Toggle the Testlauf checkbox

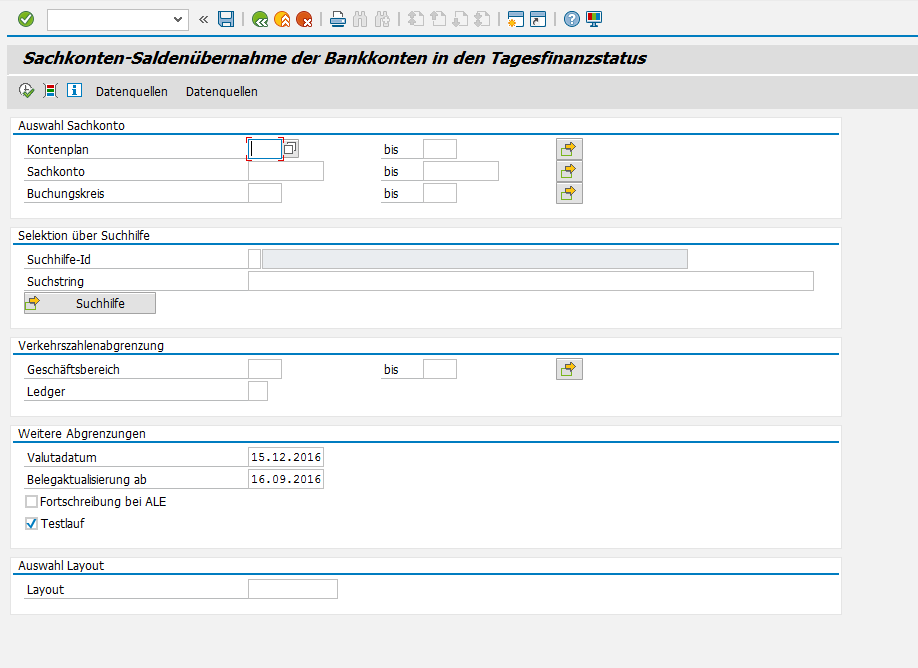click(31, 523)
